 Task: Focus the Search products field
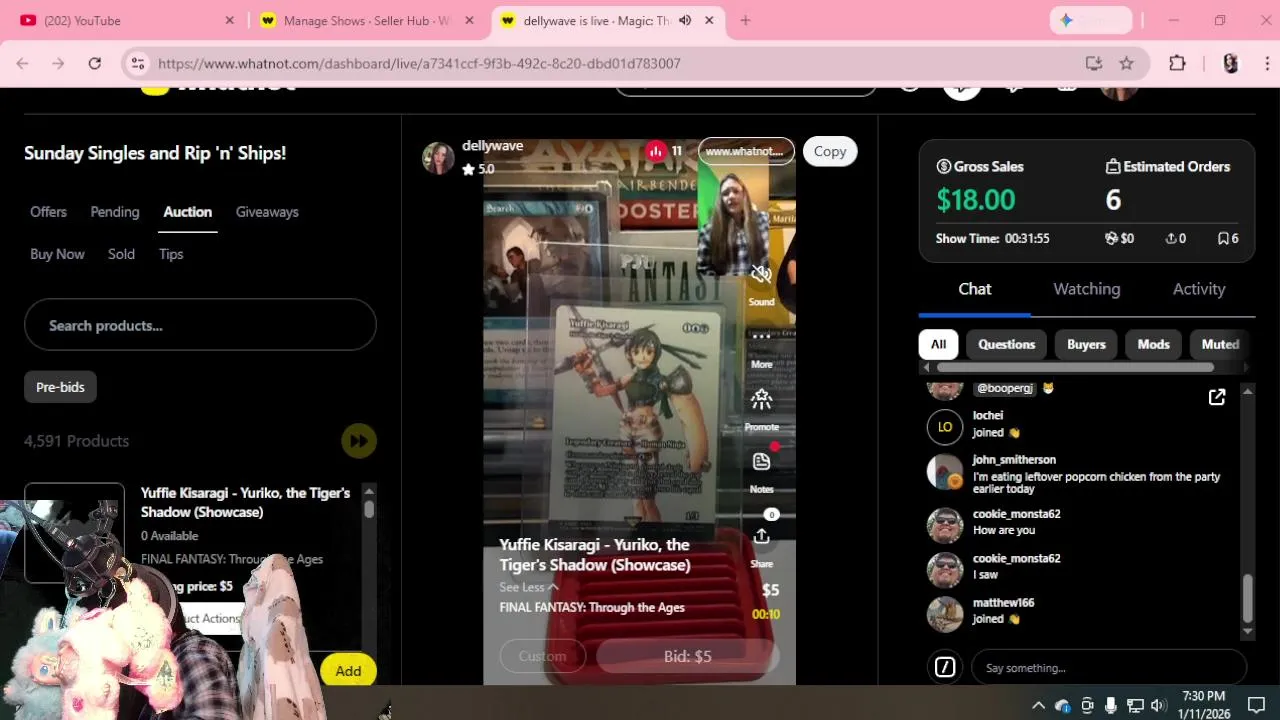click(x=200, y=325)
